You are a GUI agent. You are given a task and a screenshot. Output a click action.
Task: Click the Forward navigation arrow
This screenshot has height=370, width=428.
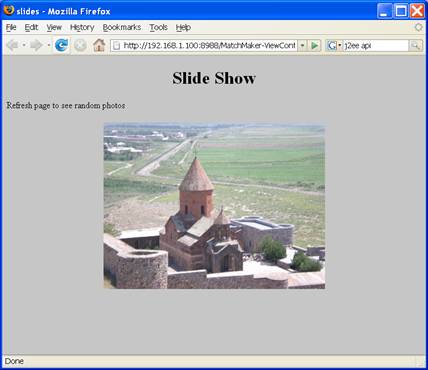[x=36, y=45]
